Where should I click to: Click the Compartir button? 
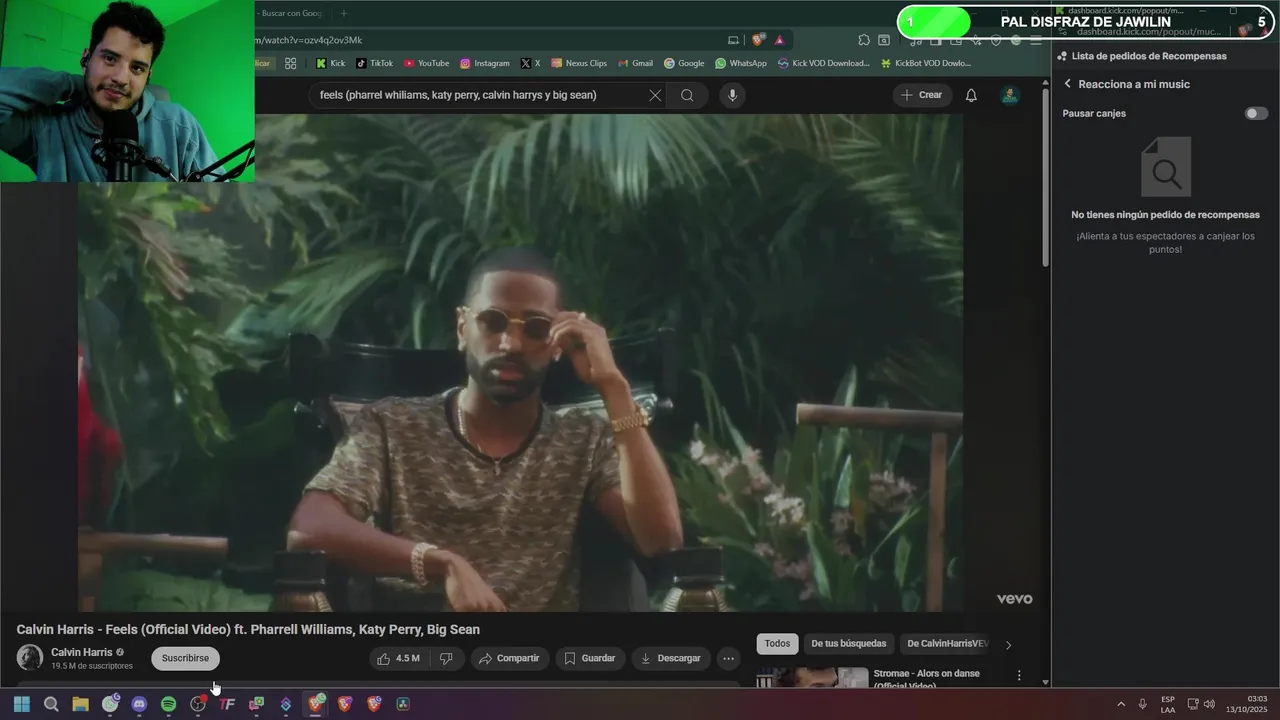pos(509,658)
